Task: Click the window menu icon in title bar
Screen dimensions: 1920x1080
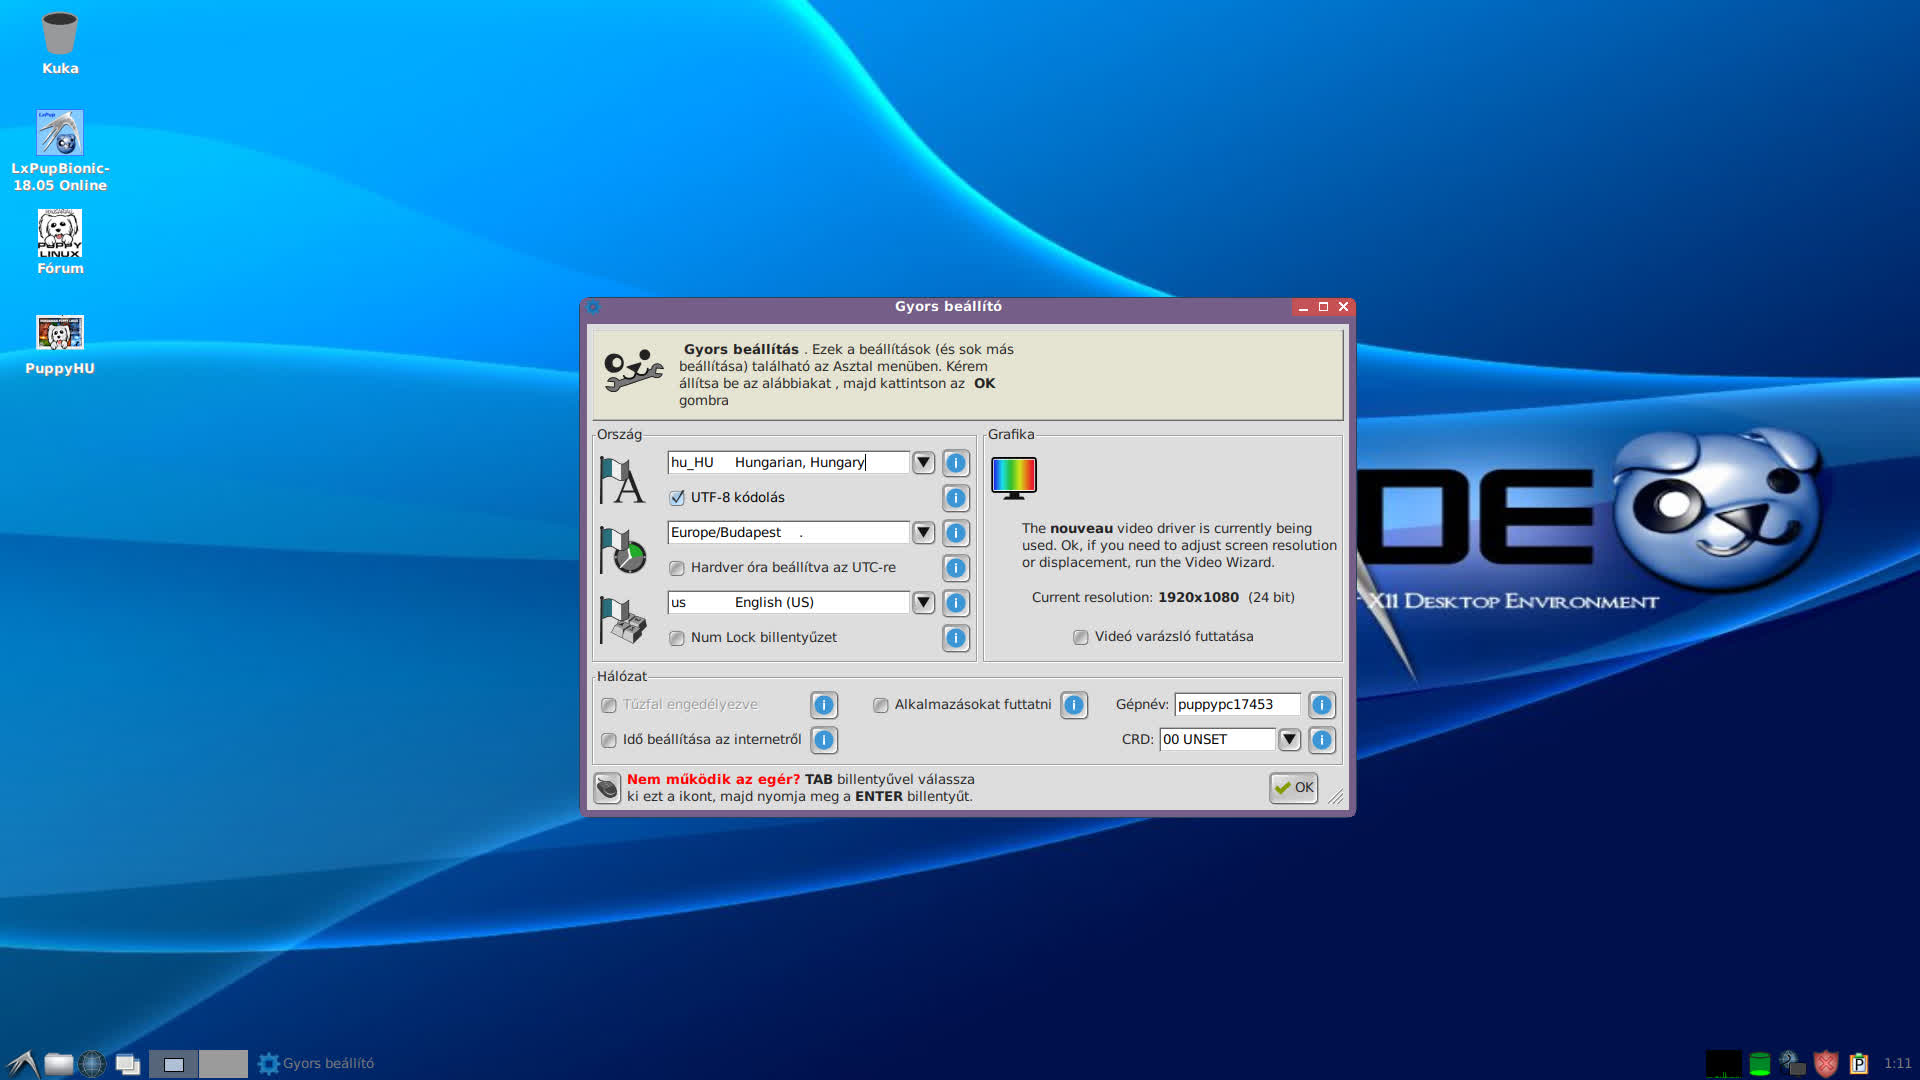Action: click(x=593, y=307)
